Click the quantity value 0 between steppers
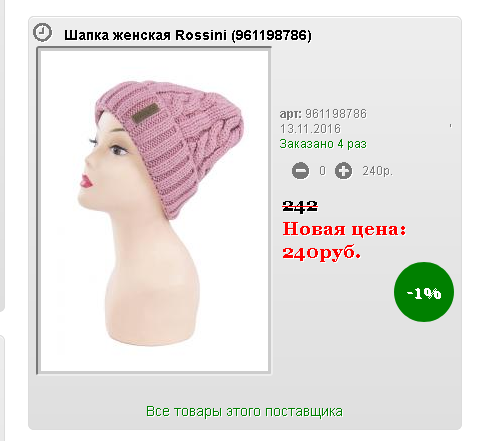The width and height of the screenshot is (494, 441). (x=322, y=171)
